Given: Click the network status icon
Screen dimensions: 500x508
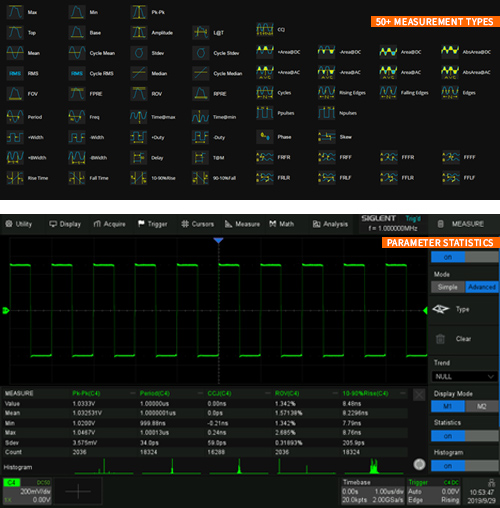Looking at the screenshot, I should [491, 482].
